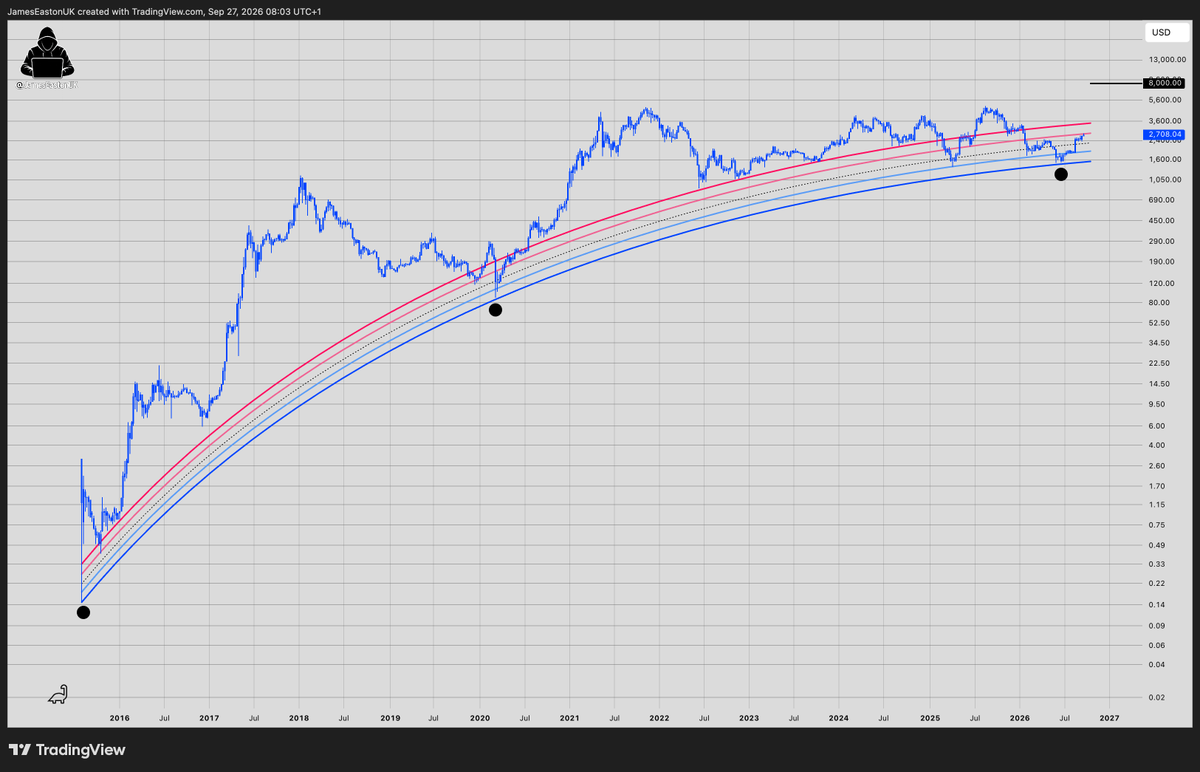The height and width of the screenshot is (772, 1200).
Task: Click the 13,000.00 price scale label
Action: [x=1165, y=60]
